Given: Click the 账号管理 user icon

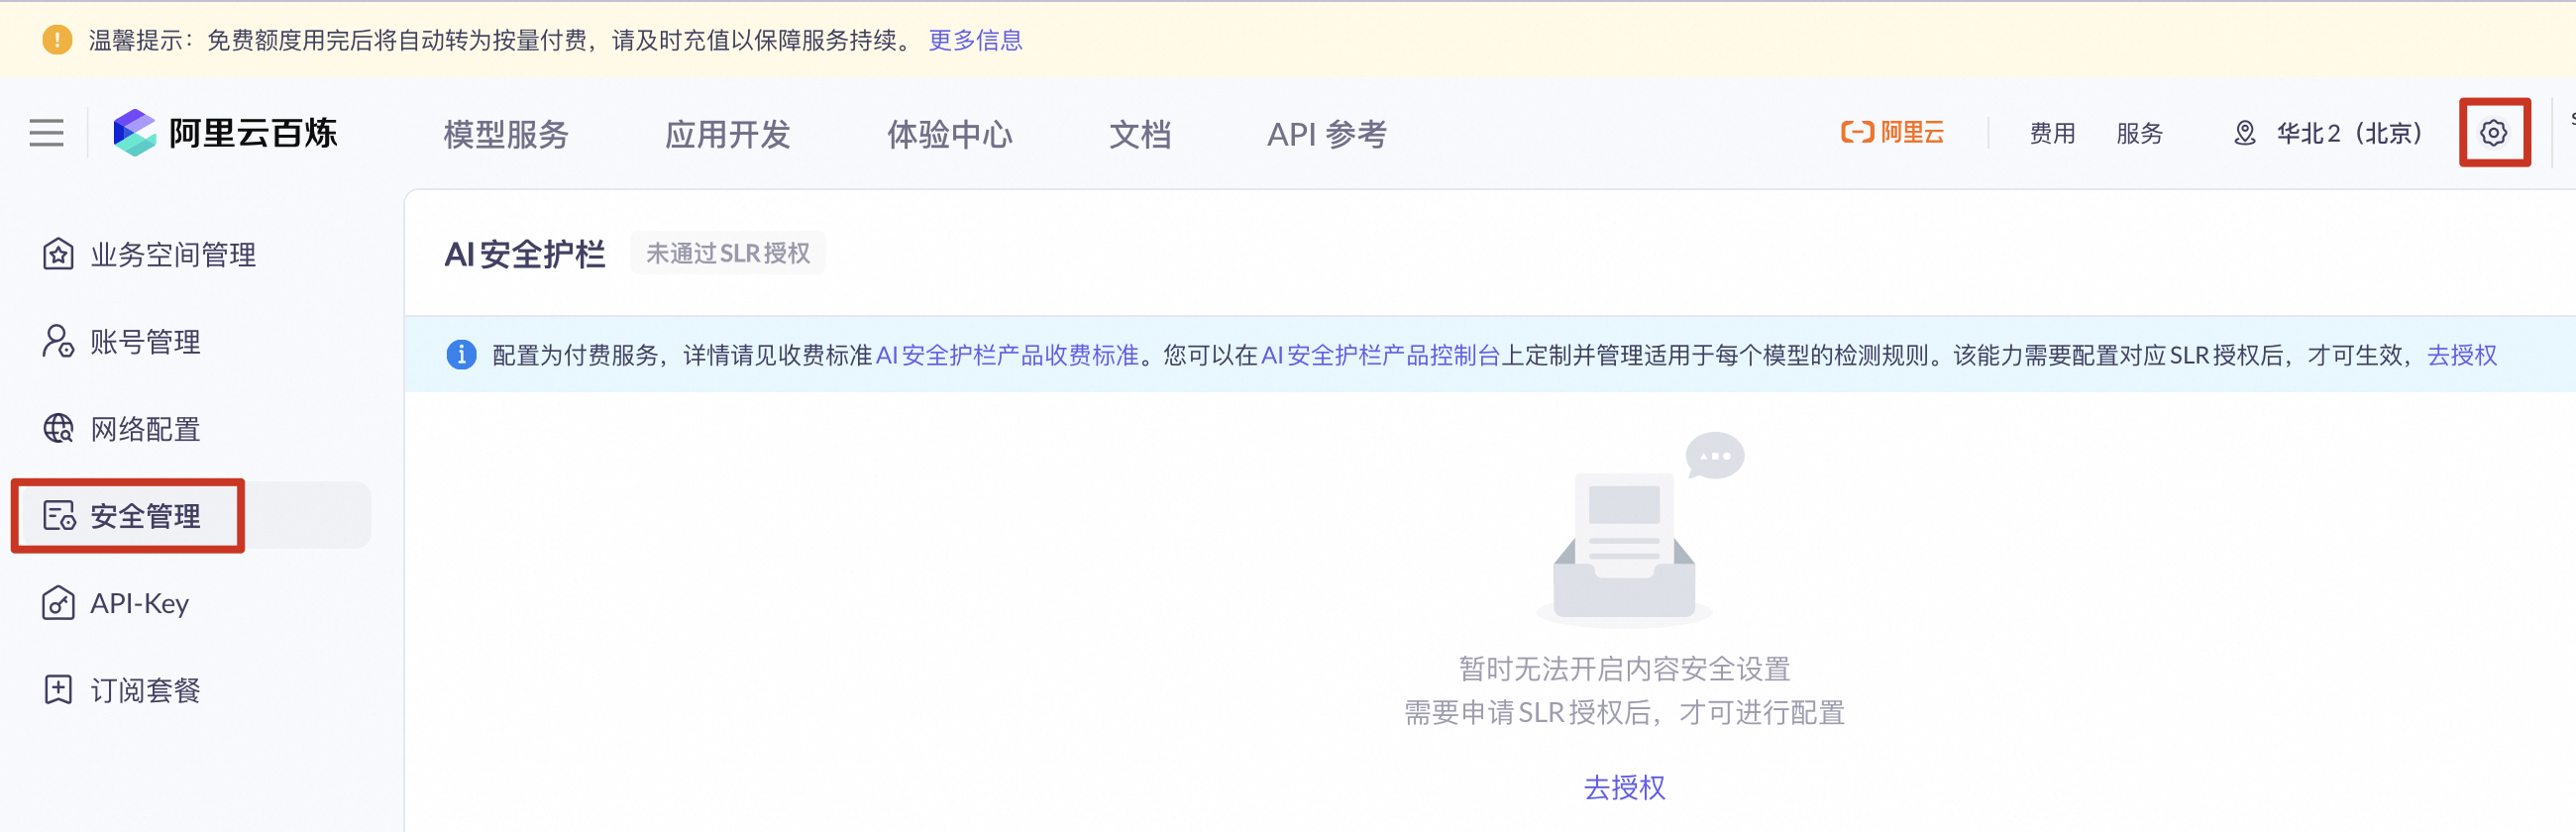Looking at the screenshot, I should 58,341.
